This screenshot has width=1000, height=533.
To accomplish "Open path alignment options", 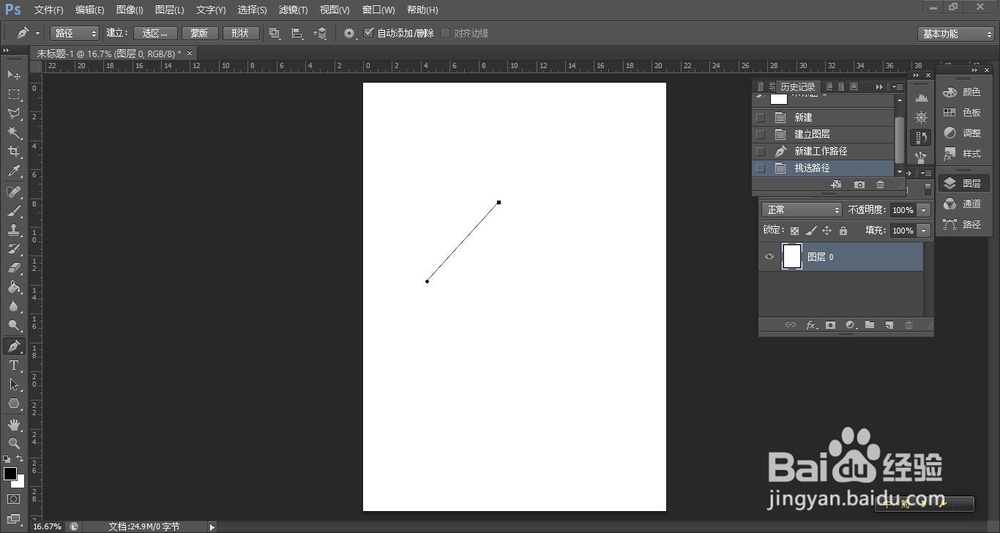I will click(297, 33).
